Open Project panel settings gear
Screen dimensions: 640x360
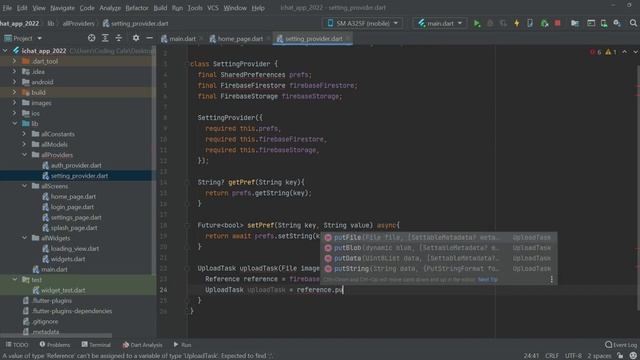136,38
